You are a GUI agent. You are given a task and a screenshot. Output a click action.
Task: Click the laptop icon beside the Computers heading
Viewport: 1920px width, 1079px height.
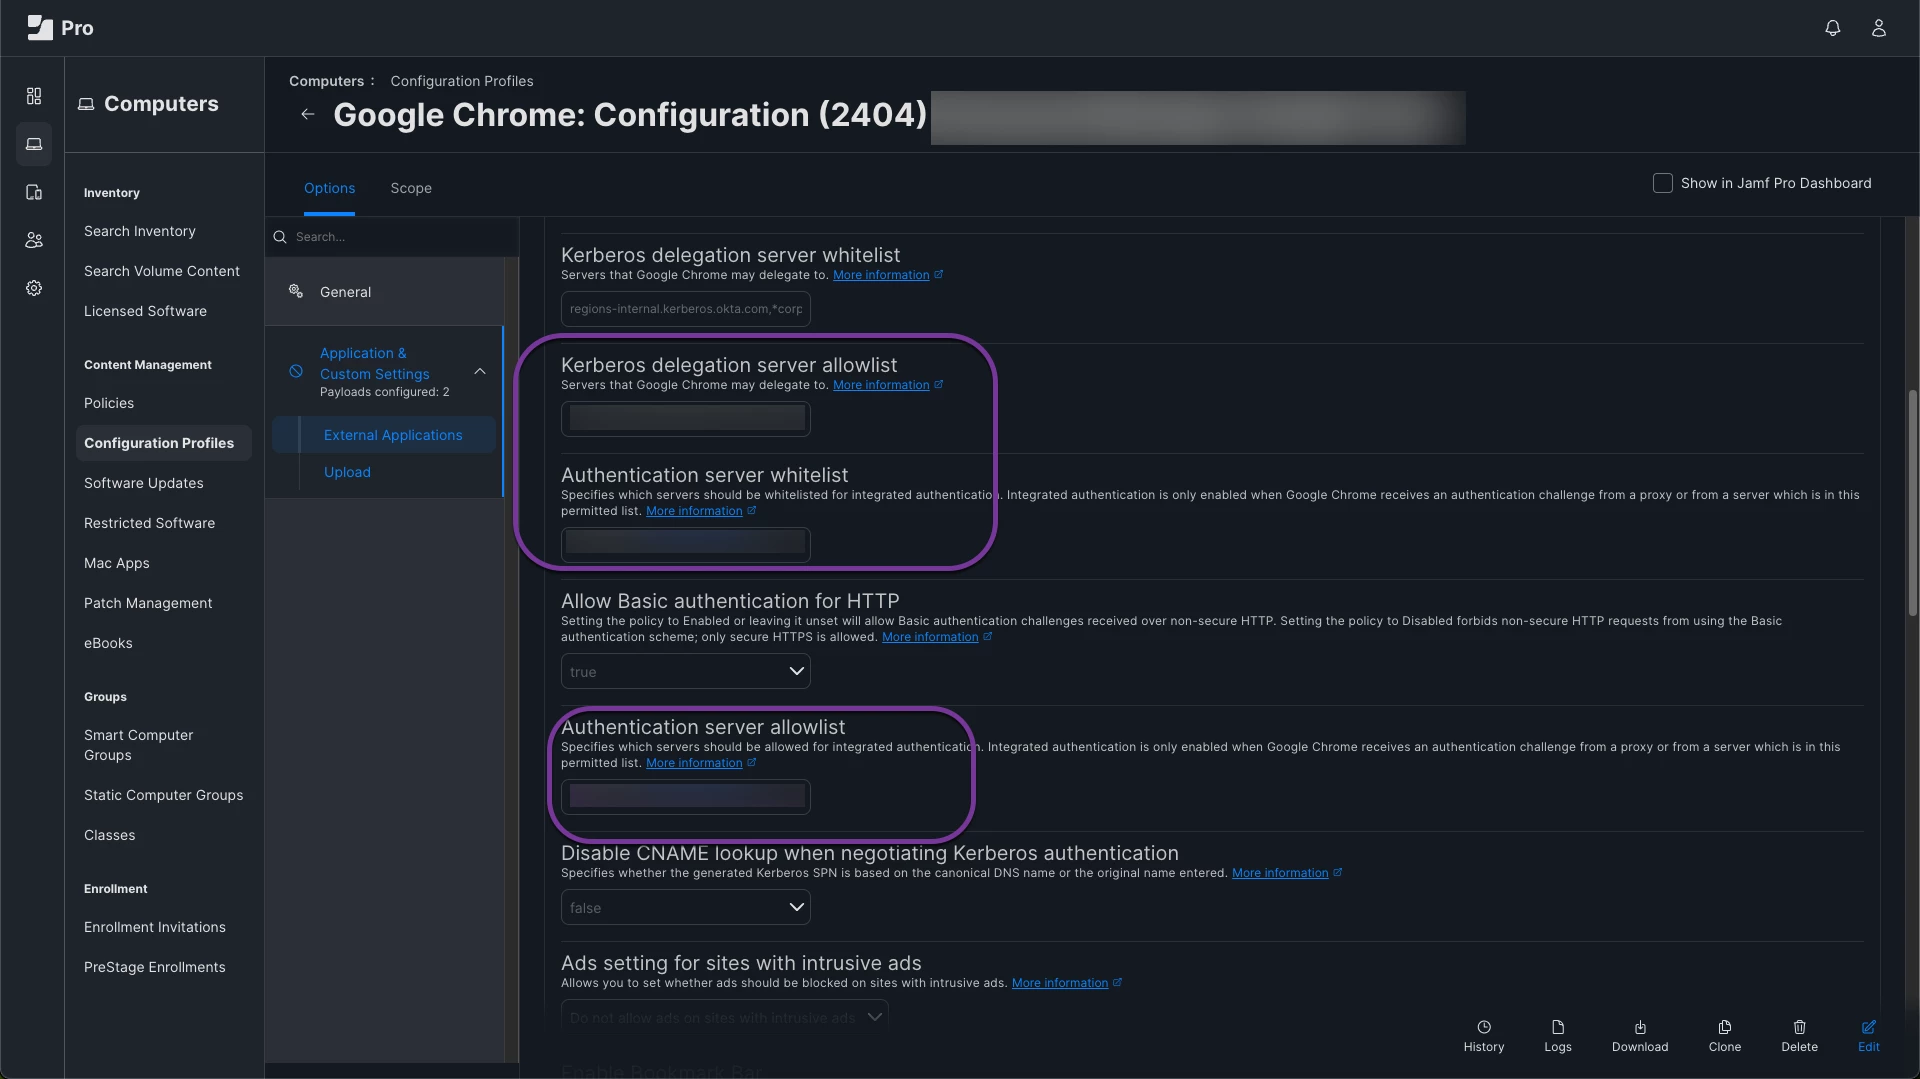pos(86,104)
